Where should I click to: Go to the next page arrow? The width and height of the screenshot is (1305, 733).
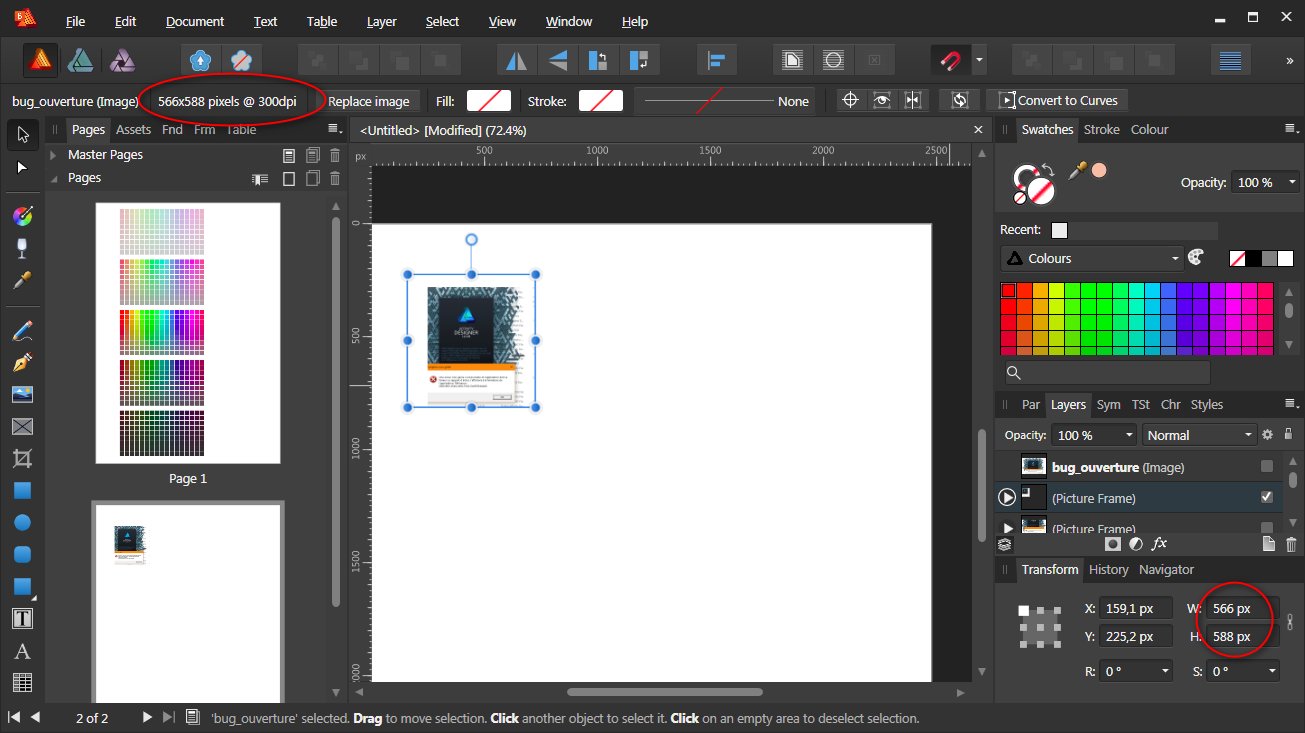tap(147, 717)
